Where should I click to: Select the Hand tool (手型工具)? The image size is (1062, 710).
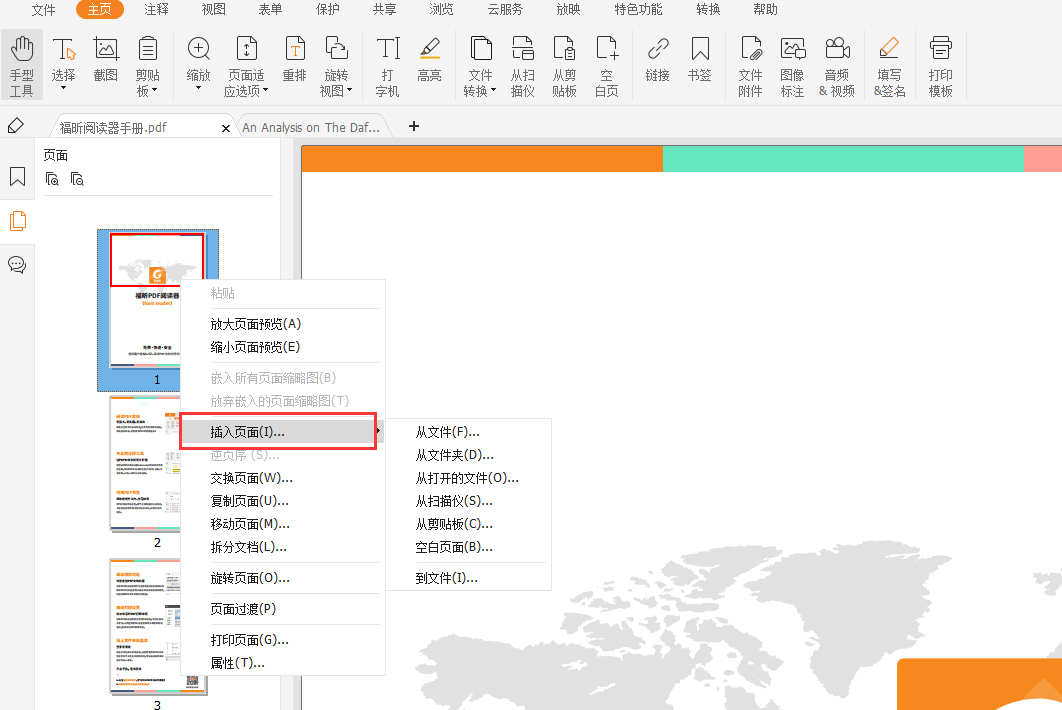(x=21, y=65)
